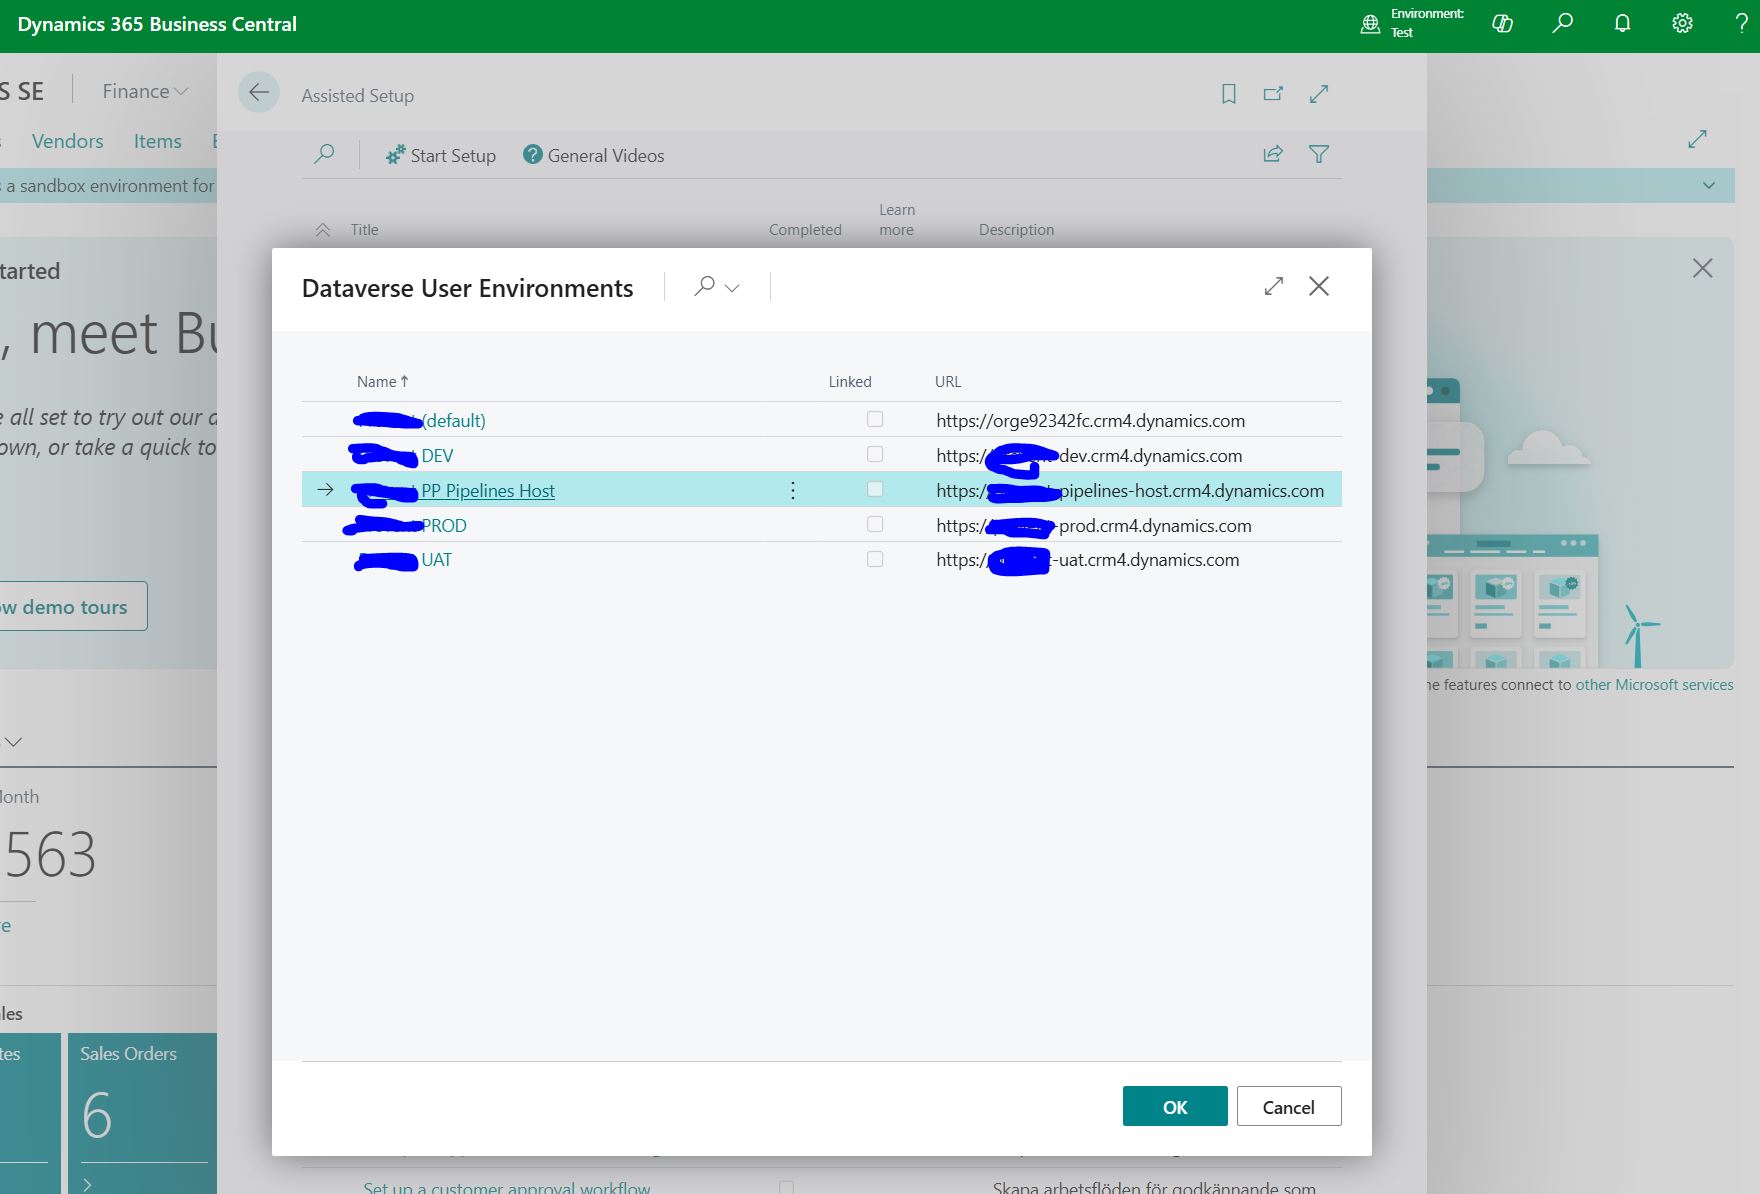Enable Linked checkbox on the PROD row
1760x1194 pixels.
875,524
